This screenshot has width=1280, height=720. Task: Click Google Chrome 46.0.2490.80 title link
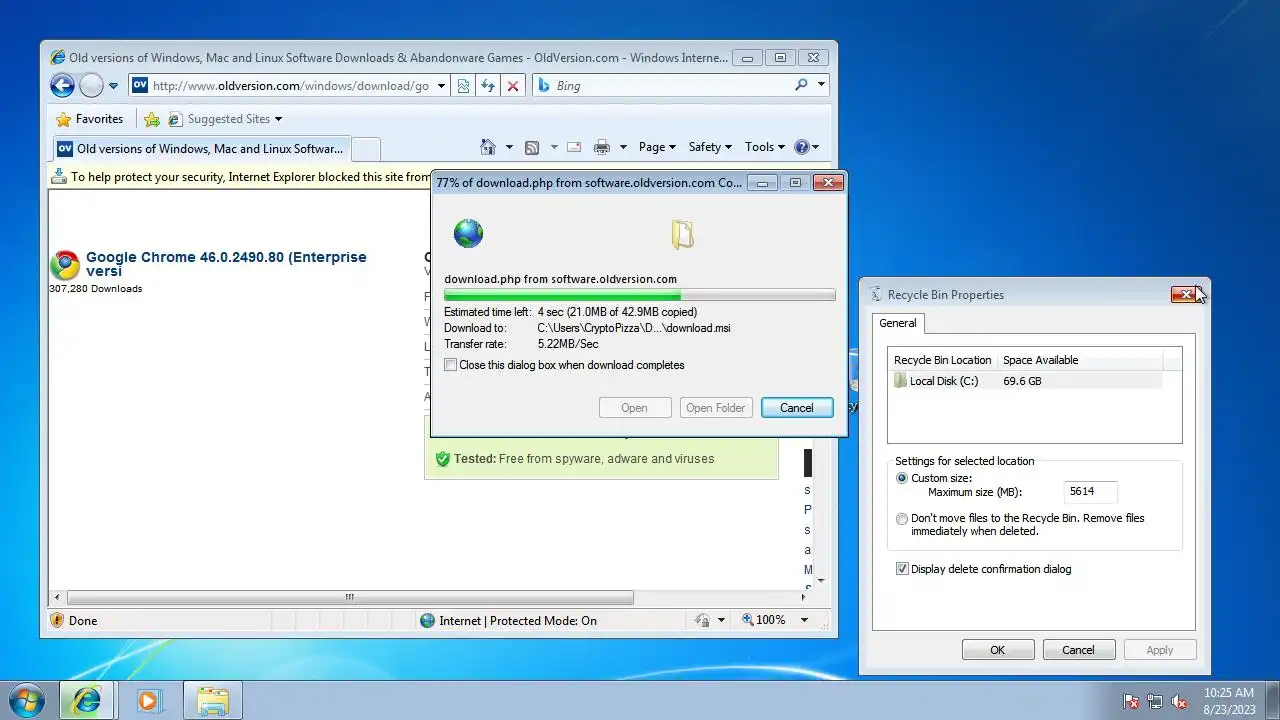(x=226, y=264)
